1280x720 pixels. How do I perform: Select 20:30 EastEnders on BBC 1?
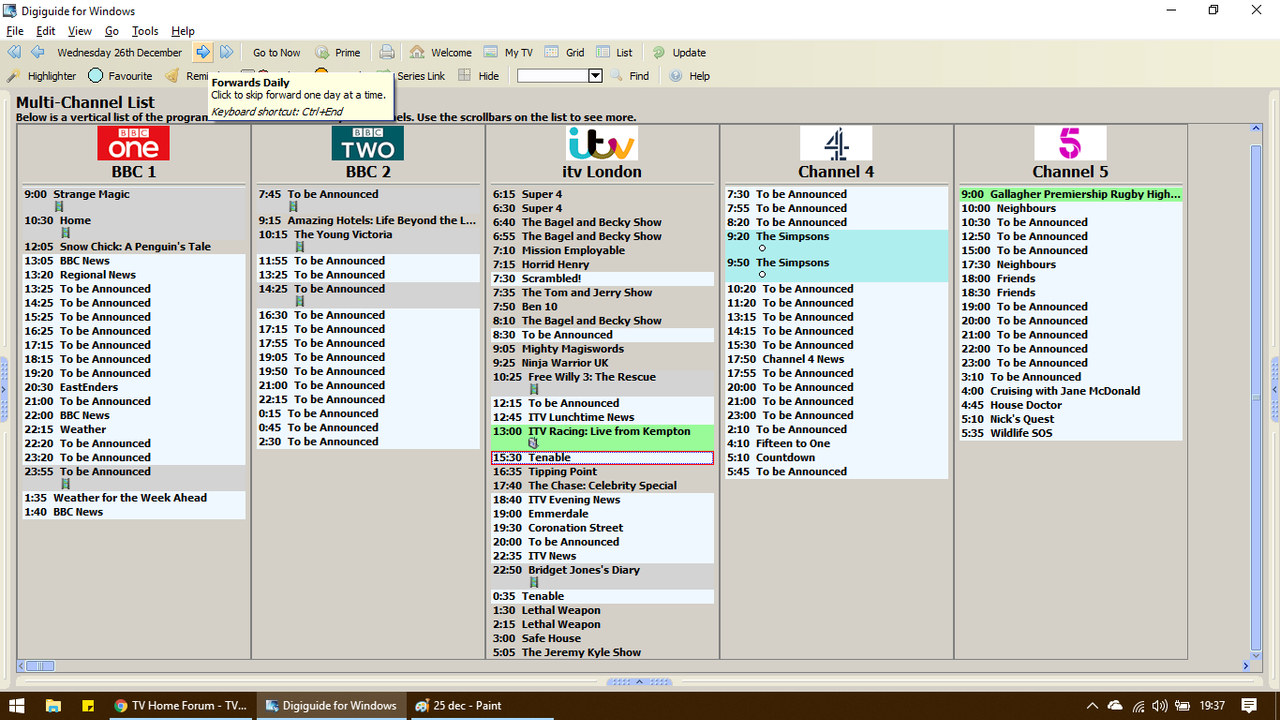[x=134, y=387]
